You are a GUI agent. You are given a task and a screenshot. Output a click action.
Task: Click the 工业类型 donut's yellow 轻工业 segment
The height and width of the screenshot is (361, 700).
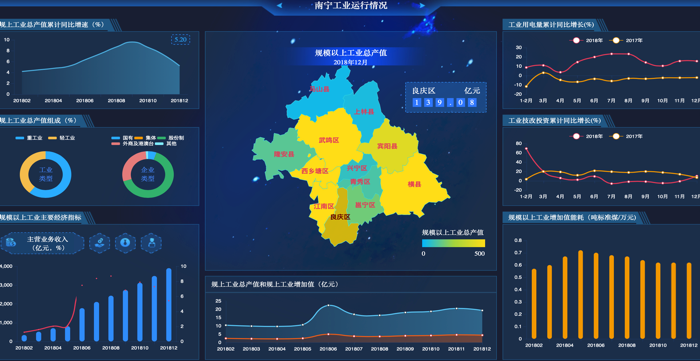click(26, 170)
